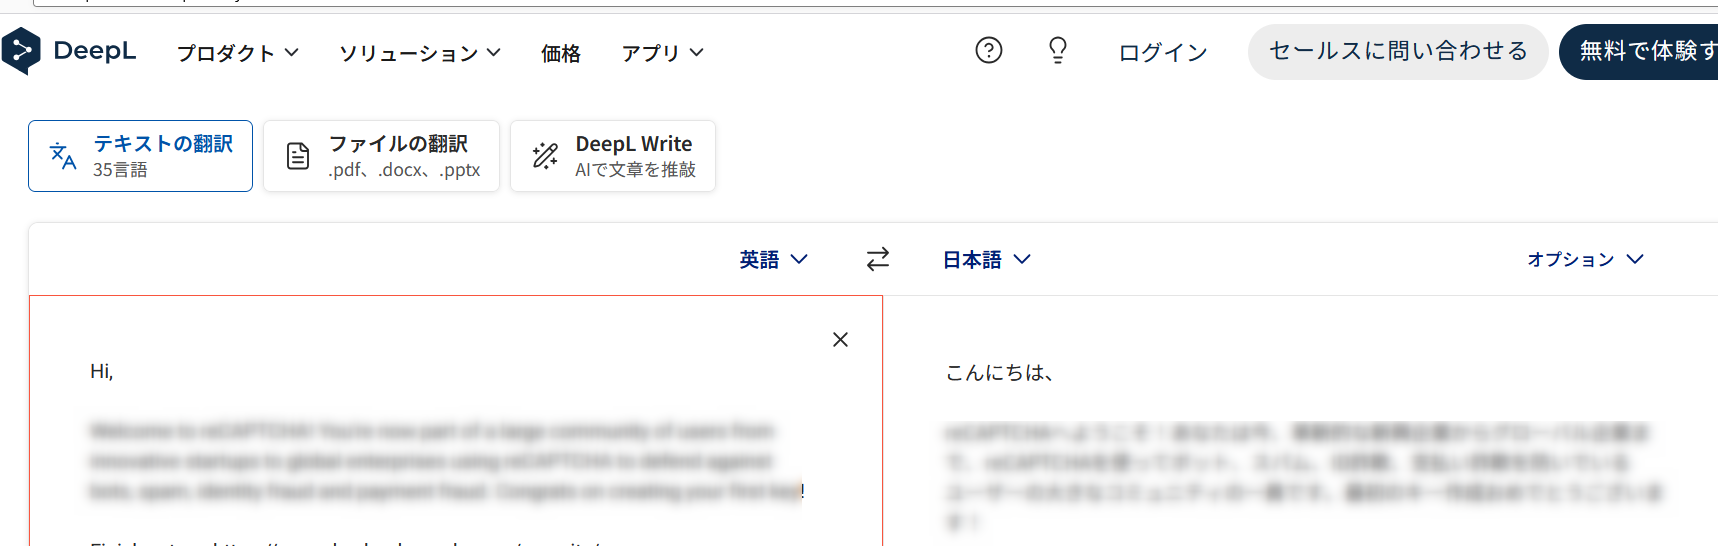
Task: Clear the source text with X
Action: coord(840,340)
